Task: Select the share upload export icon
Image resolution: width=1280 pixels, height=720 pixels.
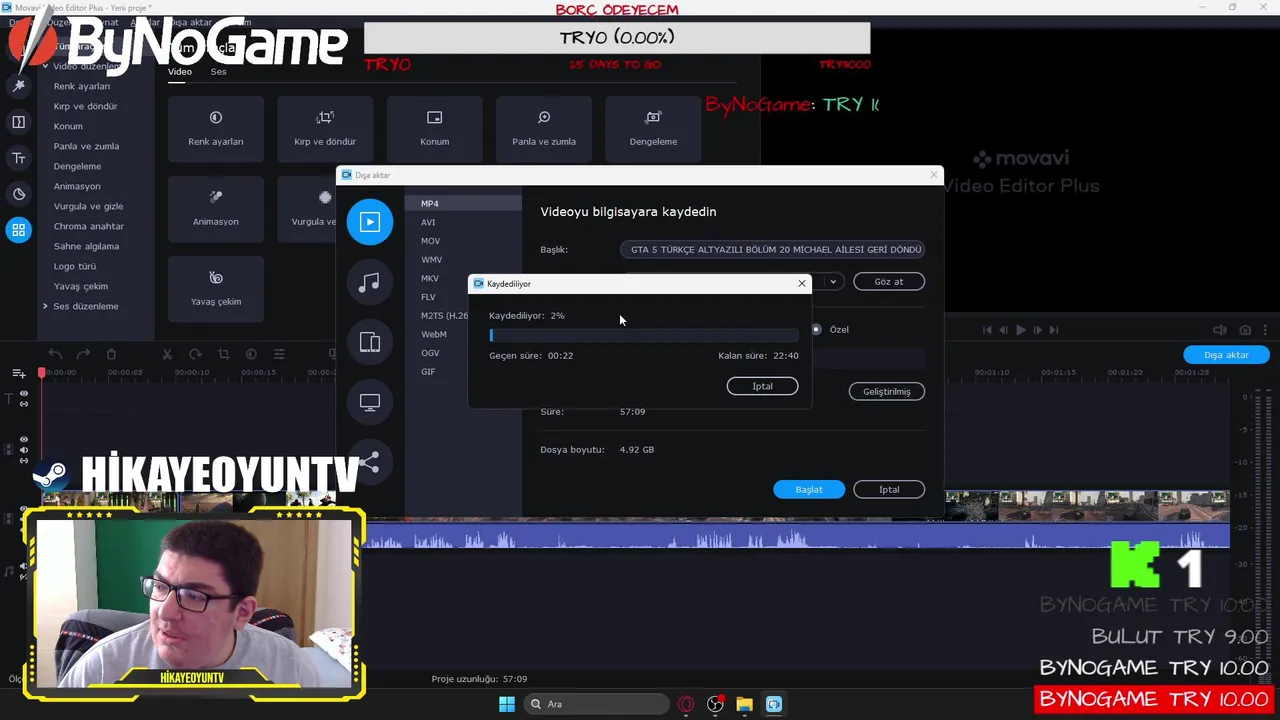Action: (370, 462)
